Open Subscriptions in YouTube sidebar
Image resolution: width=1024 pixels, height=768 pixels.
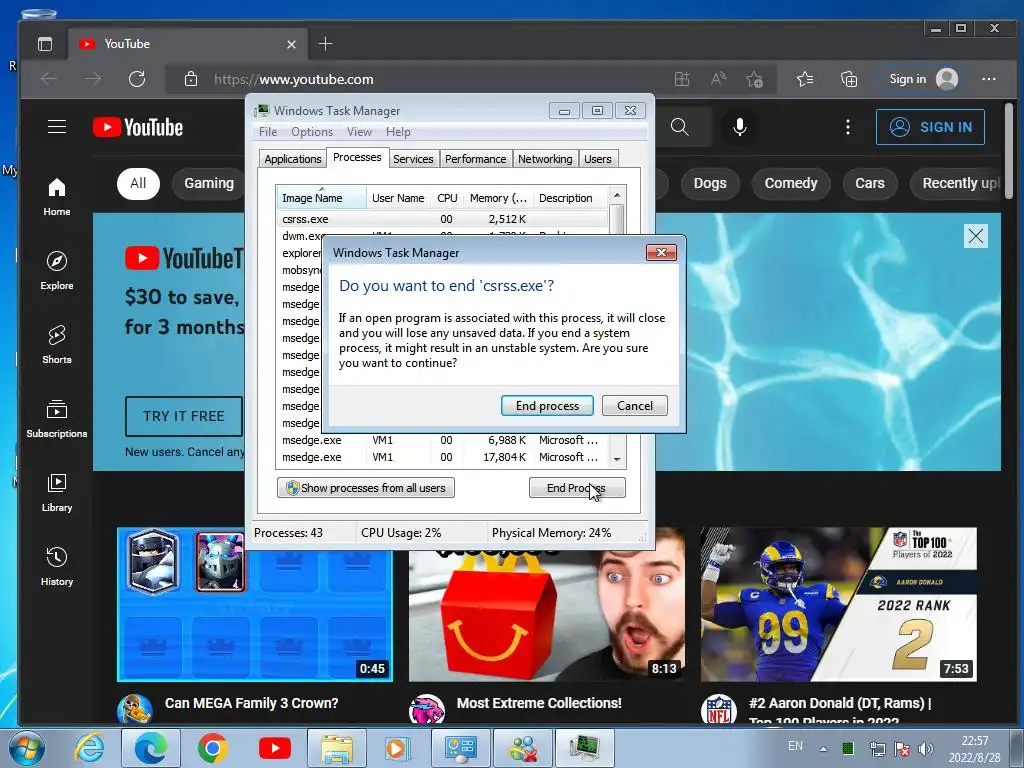click(57, 419)
